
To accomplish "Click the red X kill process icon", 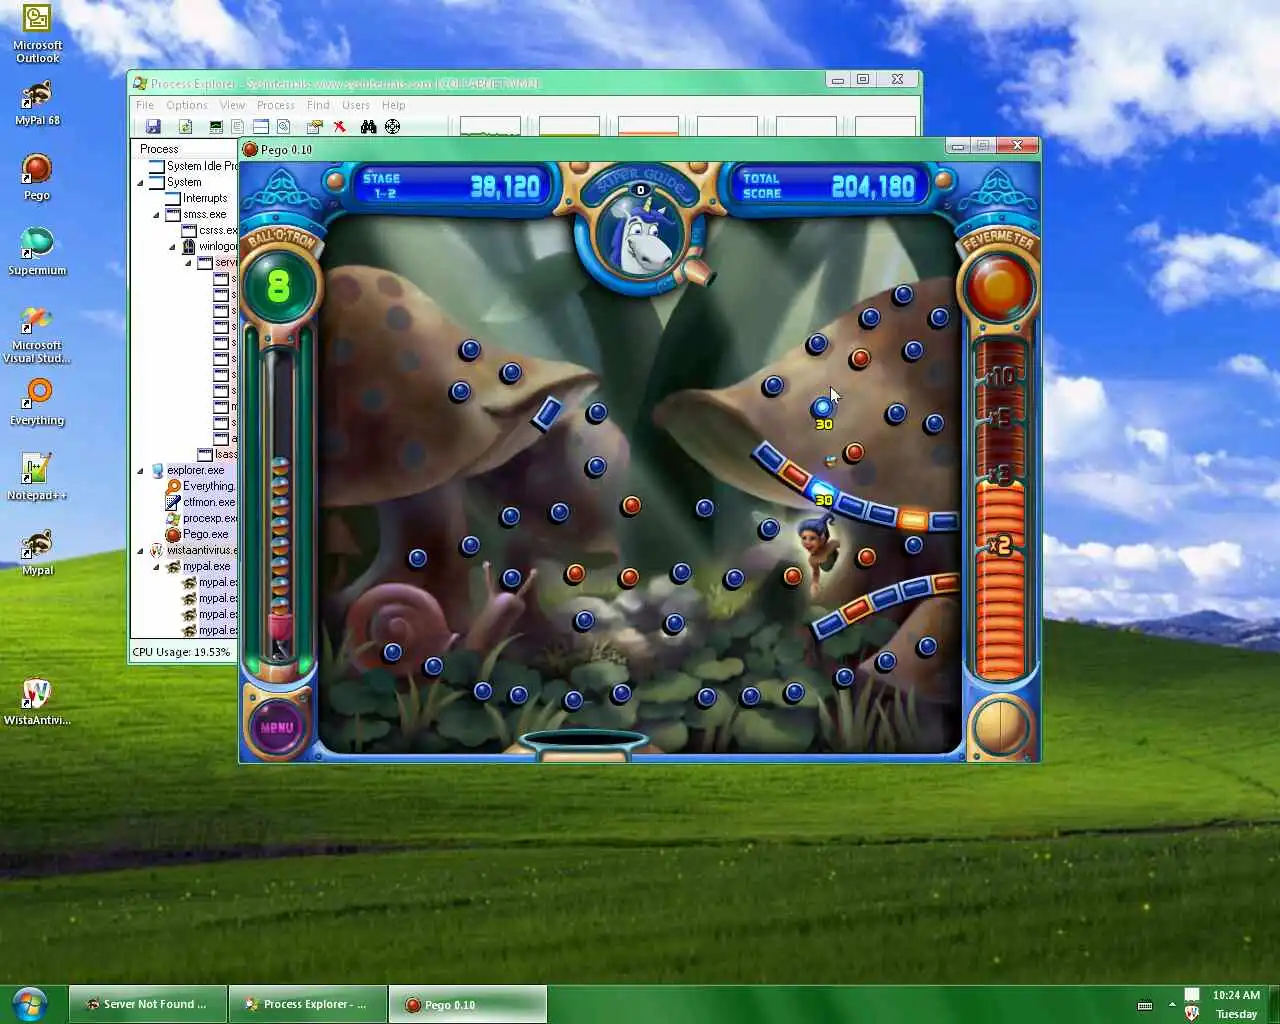I will tap(340, 126).
